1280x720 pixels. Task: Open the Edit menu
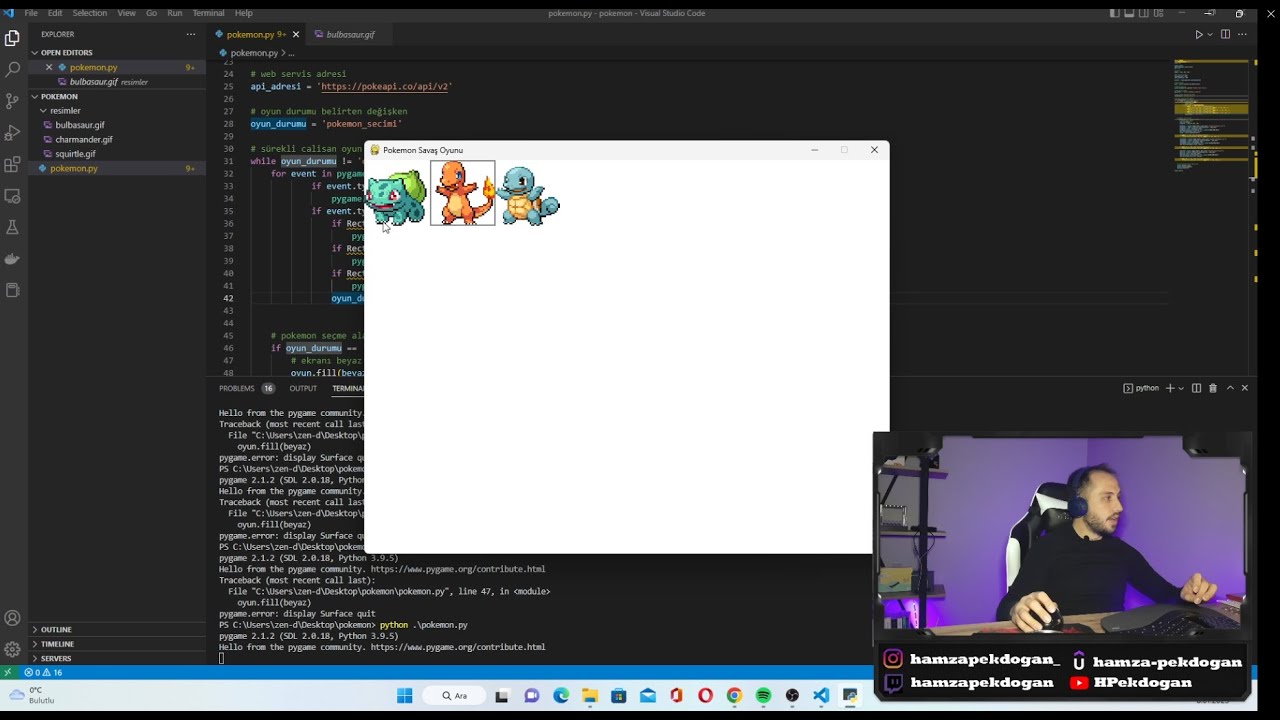coord(55,13)
